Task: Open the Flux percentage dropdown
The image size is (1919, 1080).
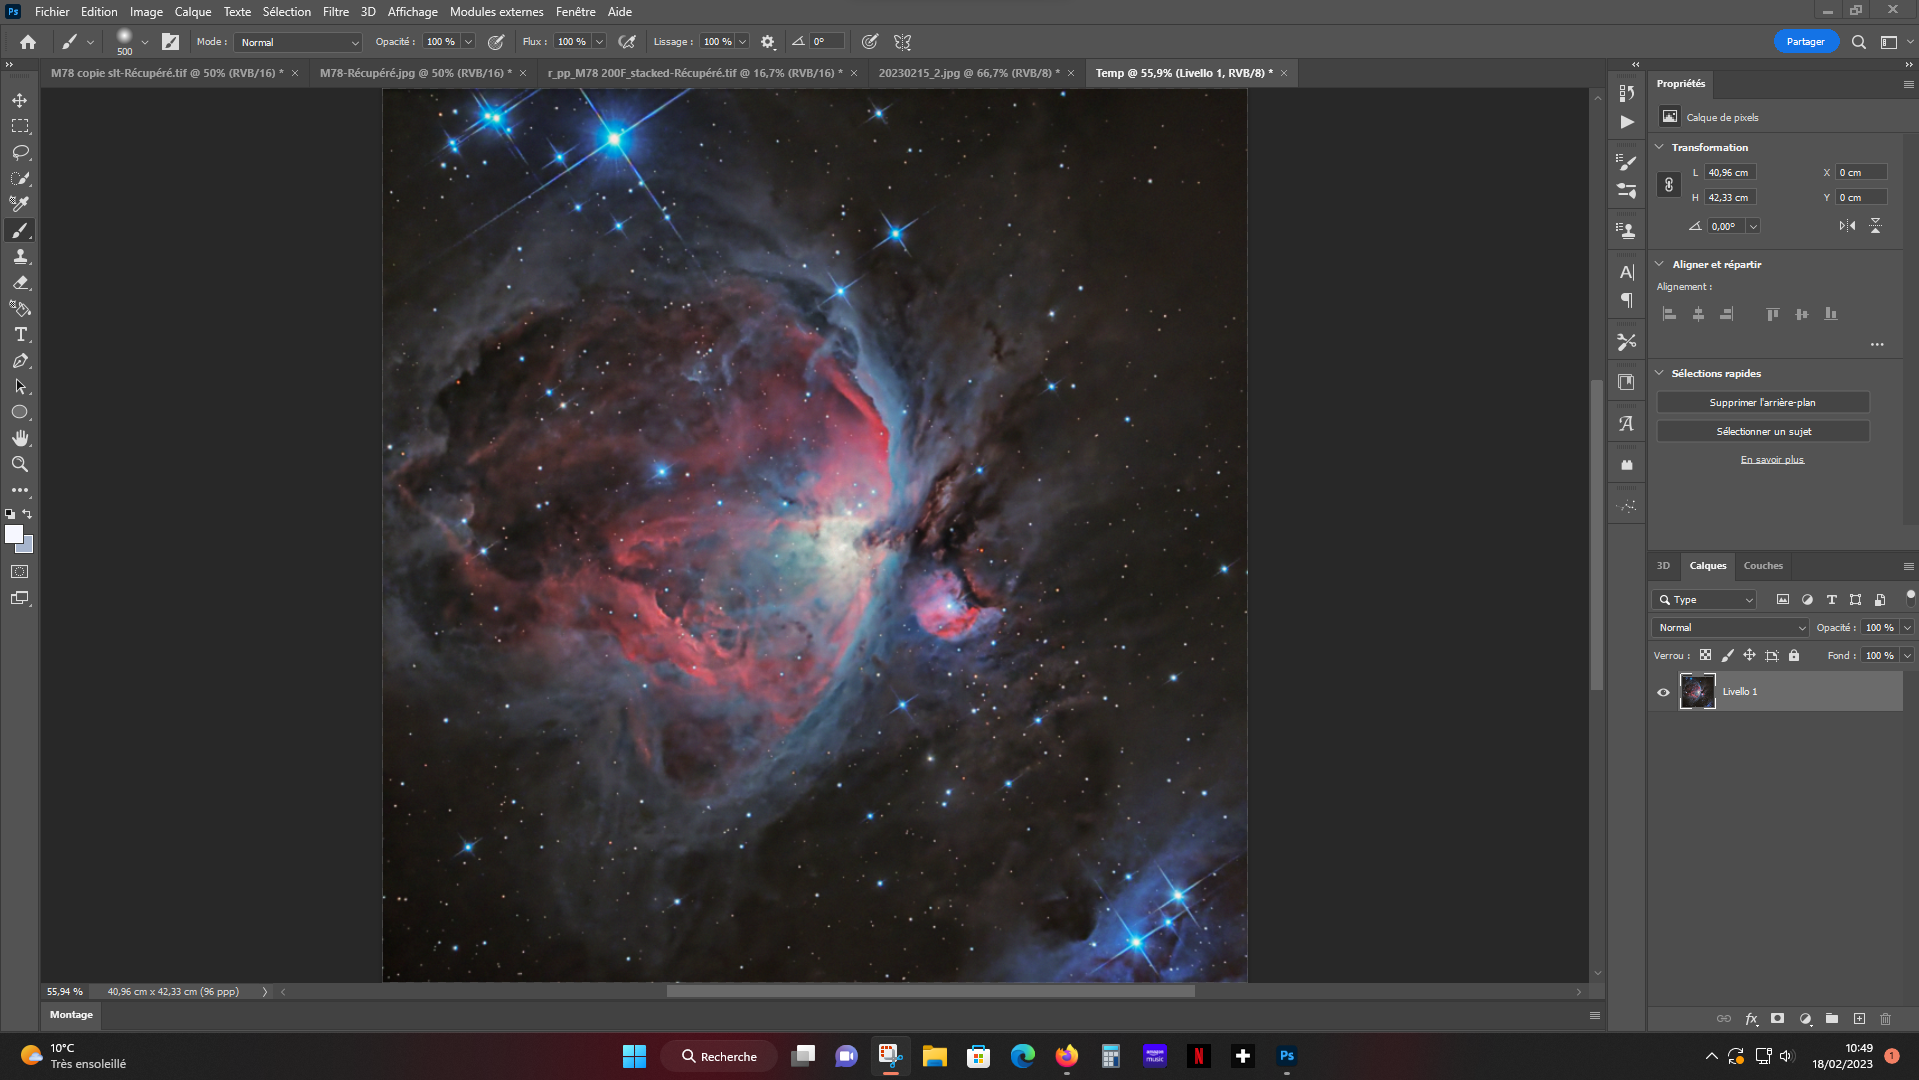Action: (x=599, y=42)
